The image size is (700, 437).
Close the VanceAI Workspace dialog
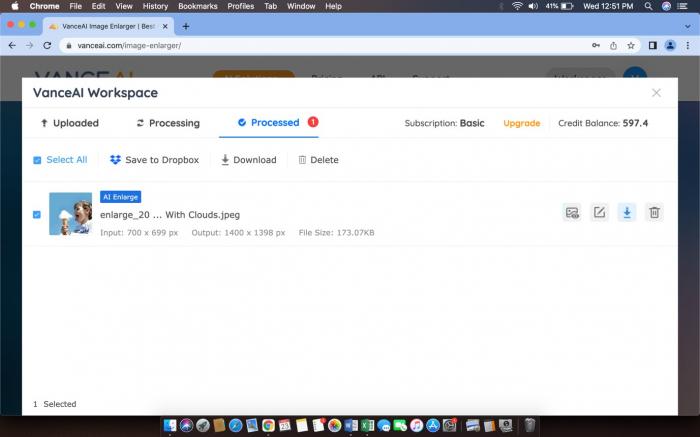(x=656, y=93)
